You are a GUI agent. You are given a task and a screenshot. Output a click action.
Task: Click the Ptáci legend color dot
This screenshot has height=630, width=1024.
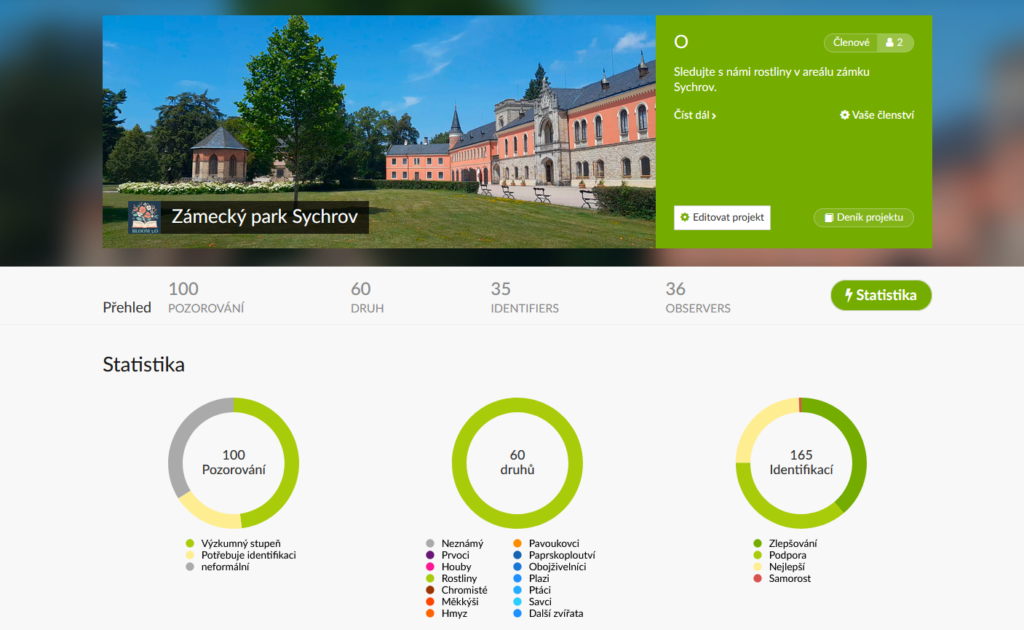(x=517, y=590)
